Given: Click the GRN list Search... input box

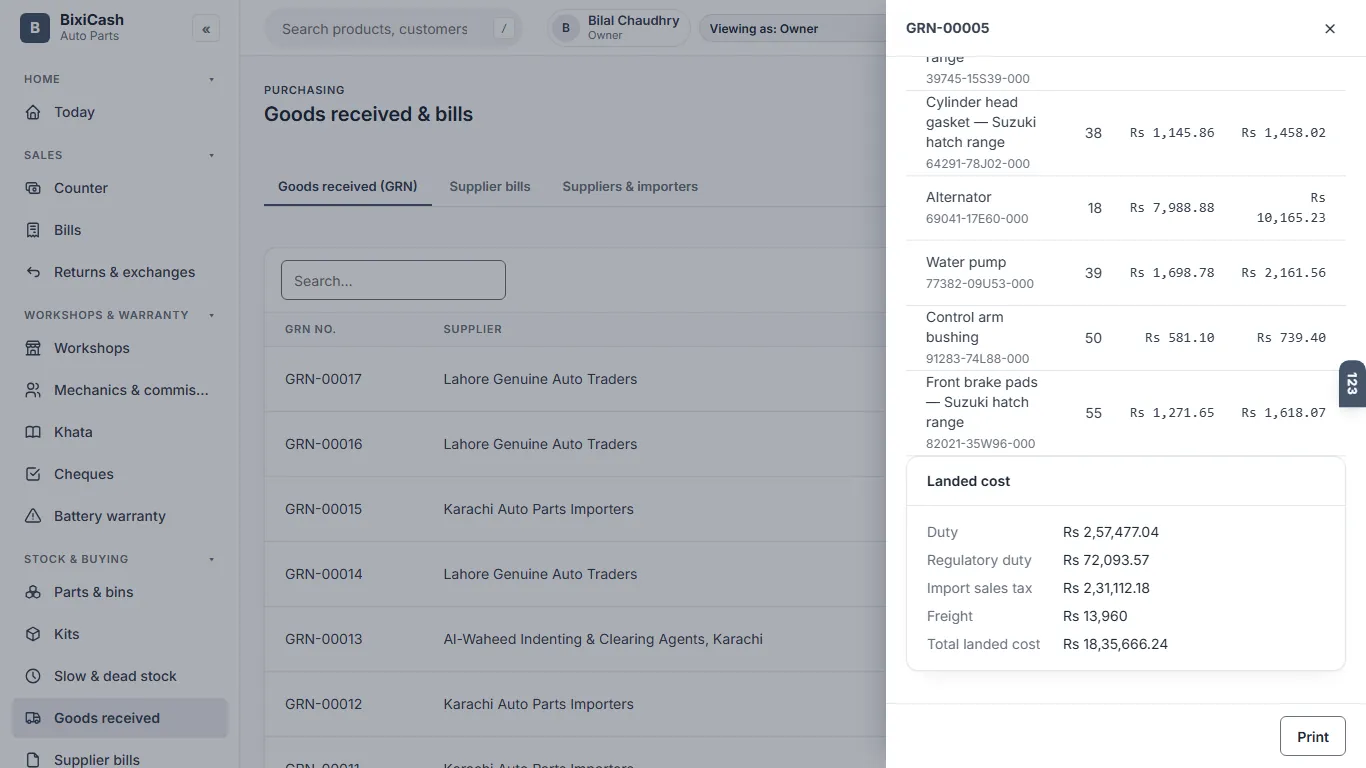Looking at the screenshot, I should point(393,280).
